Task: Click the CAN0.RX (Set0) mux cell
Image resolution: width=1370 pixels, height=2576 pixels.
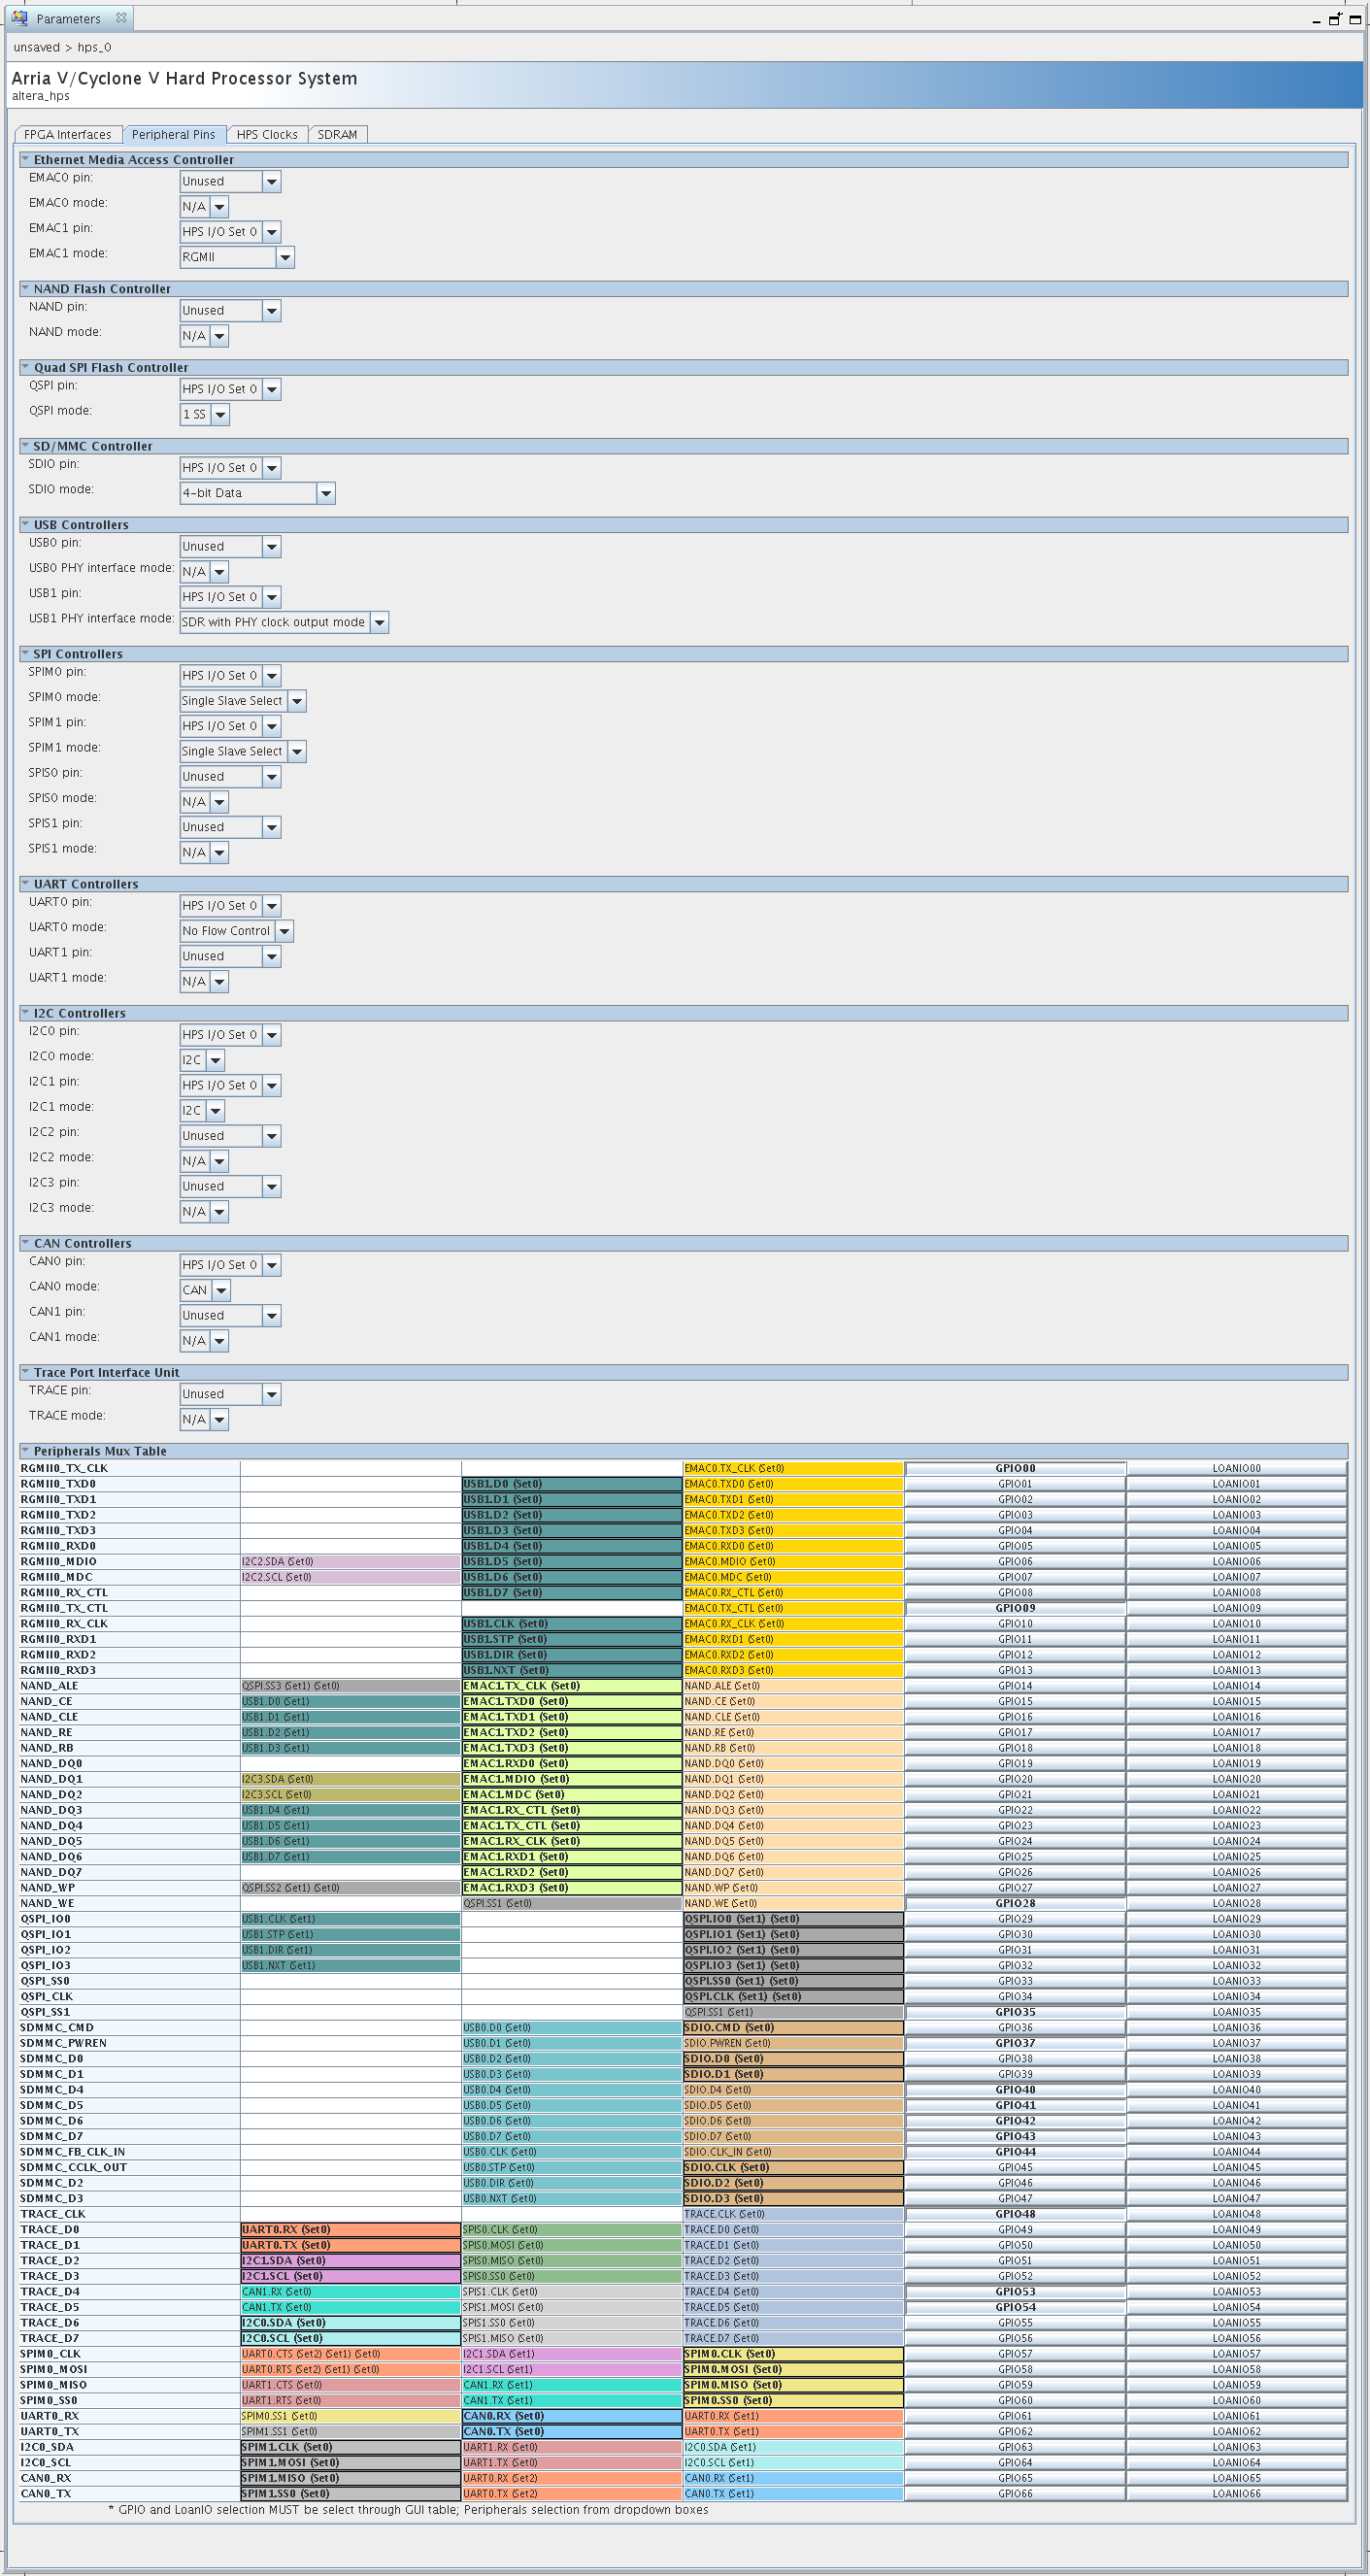Action: (572, 2416)
